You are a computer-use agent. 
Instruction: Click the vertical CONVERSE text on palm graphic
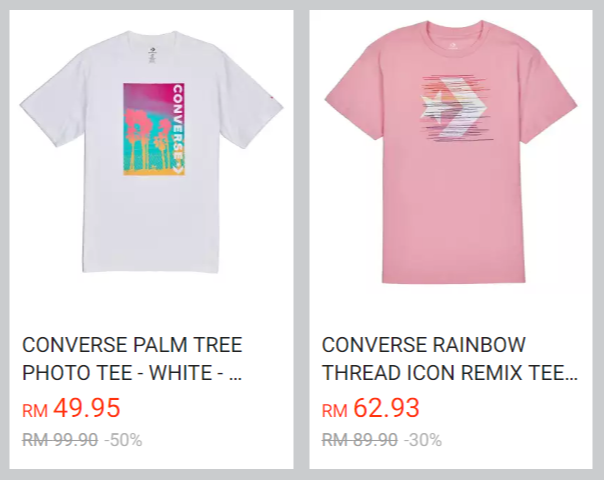click(x=178, y=124)
